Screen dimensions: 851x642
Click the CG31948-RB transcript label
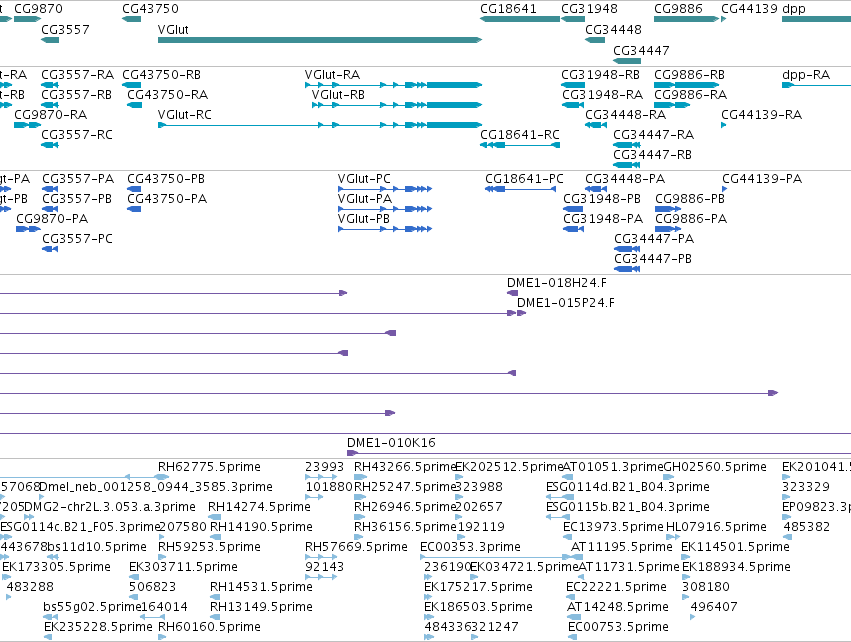[600, 74]
